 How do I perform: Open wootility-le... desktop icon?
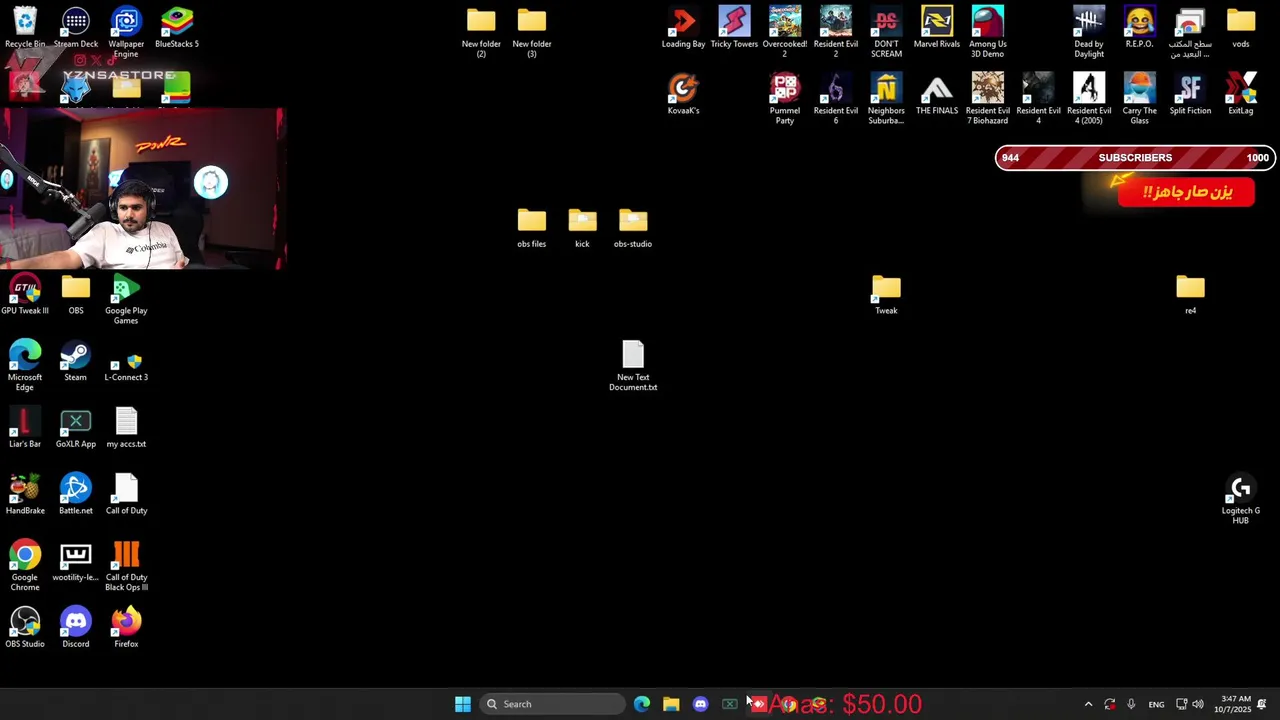click(76, 561)
